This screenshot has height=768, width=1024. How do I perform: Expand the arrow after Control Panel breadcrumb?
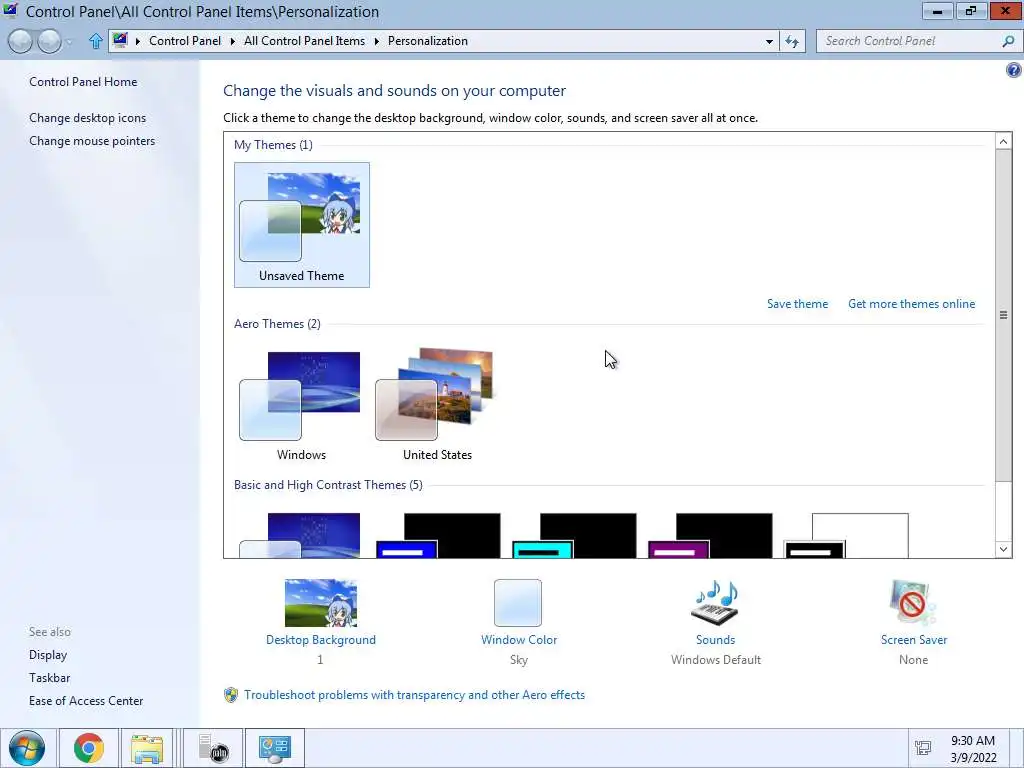click(232, 41)
